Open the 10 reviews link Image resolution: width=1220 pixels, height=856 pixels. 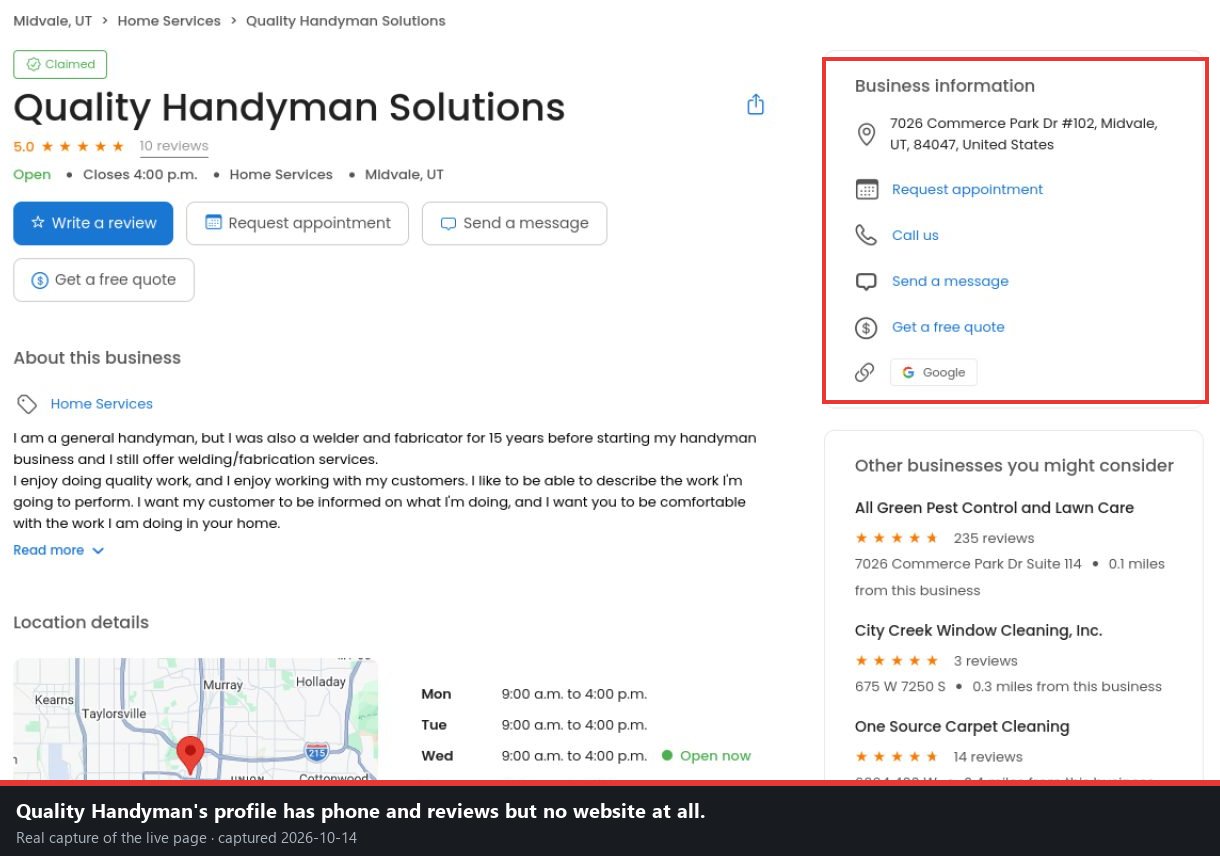(x=174, y=146)
